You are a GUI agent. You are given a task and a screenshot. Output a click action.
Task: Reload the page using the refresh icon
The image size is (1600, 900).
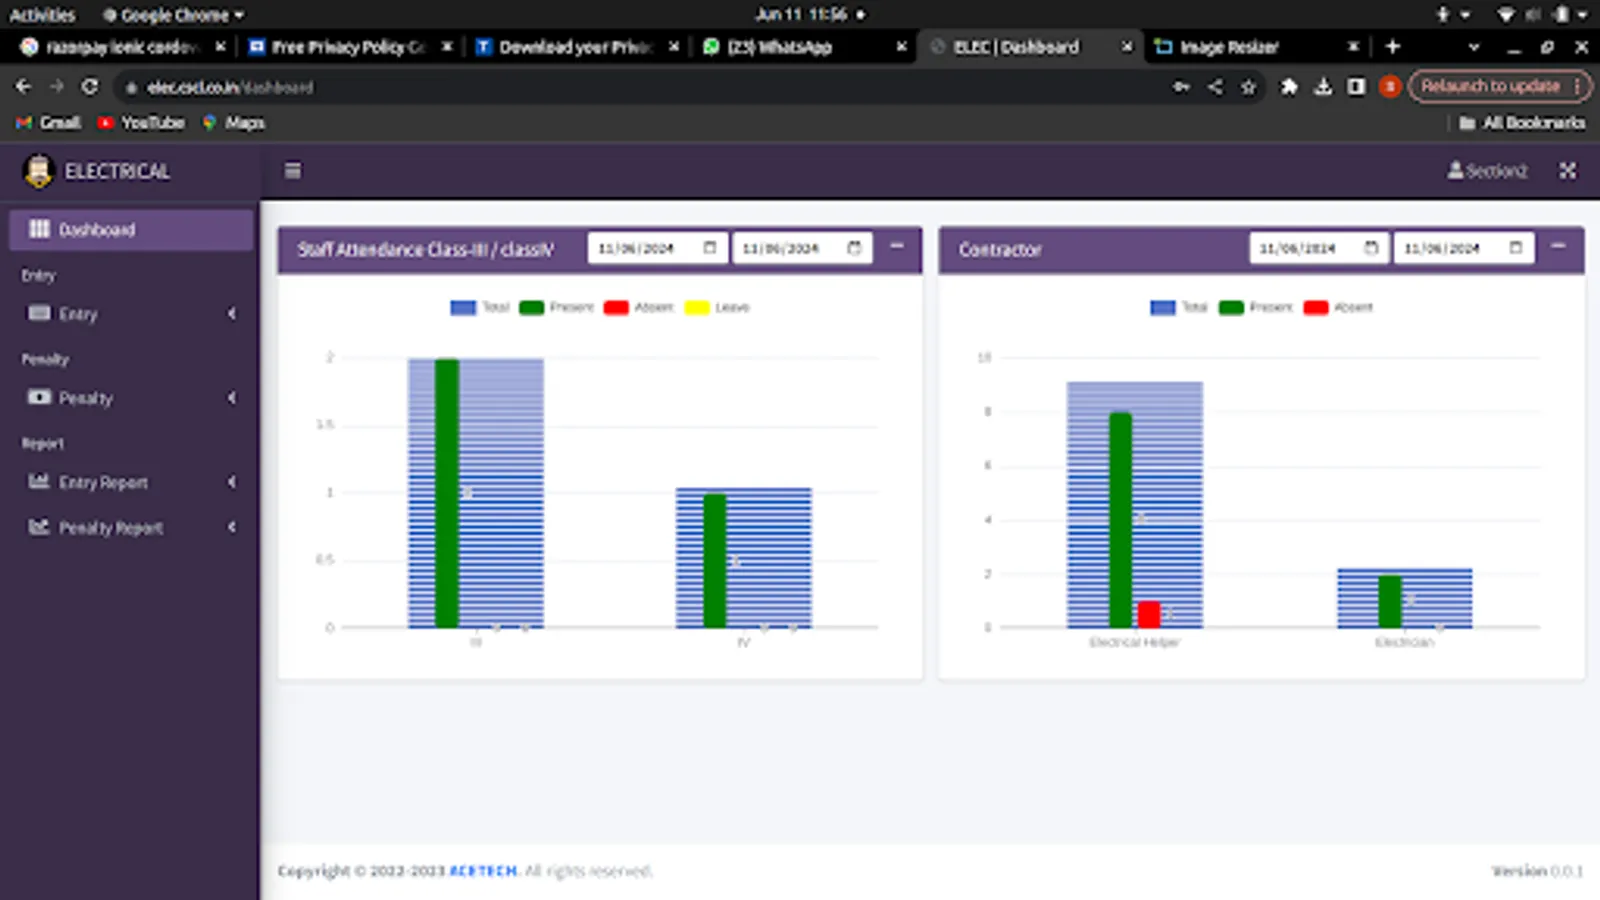90,87
